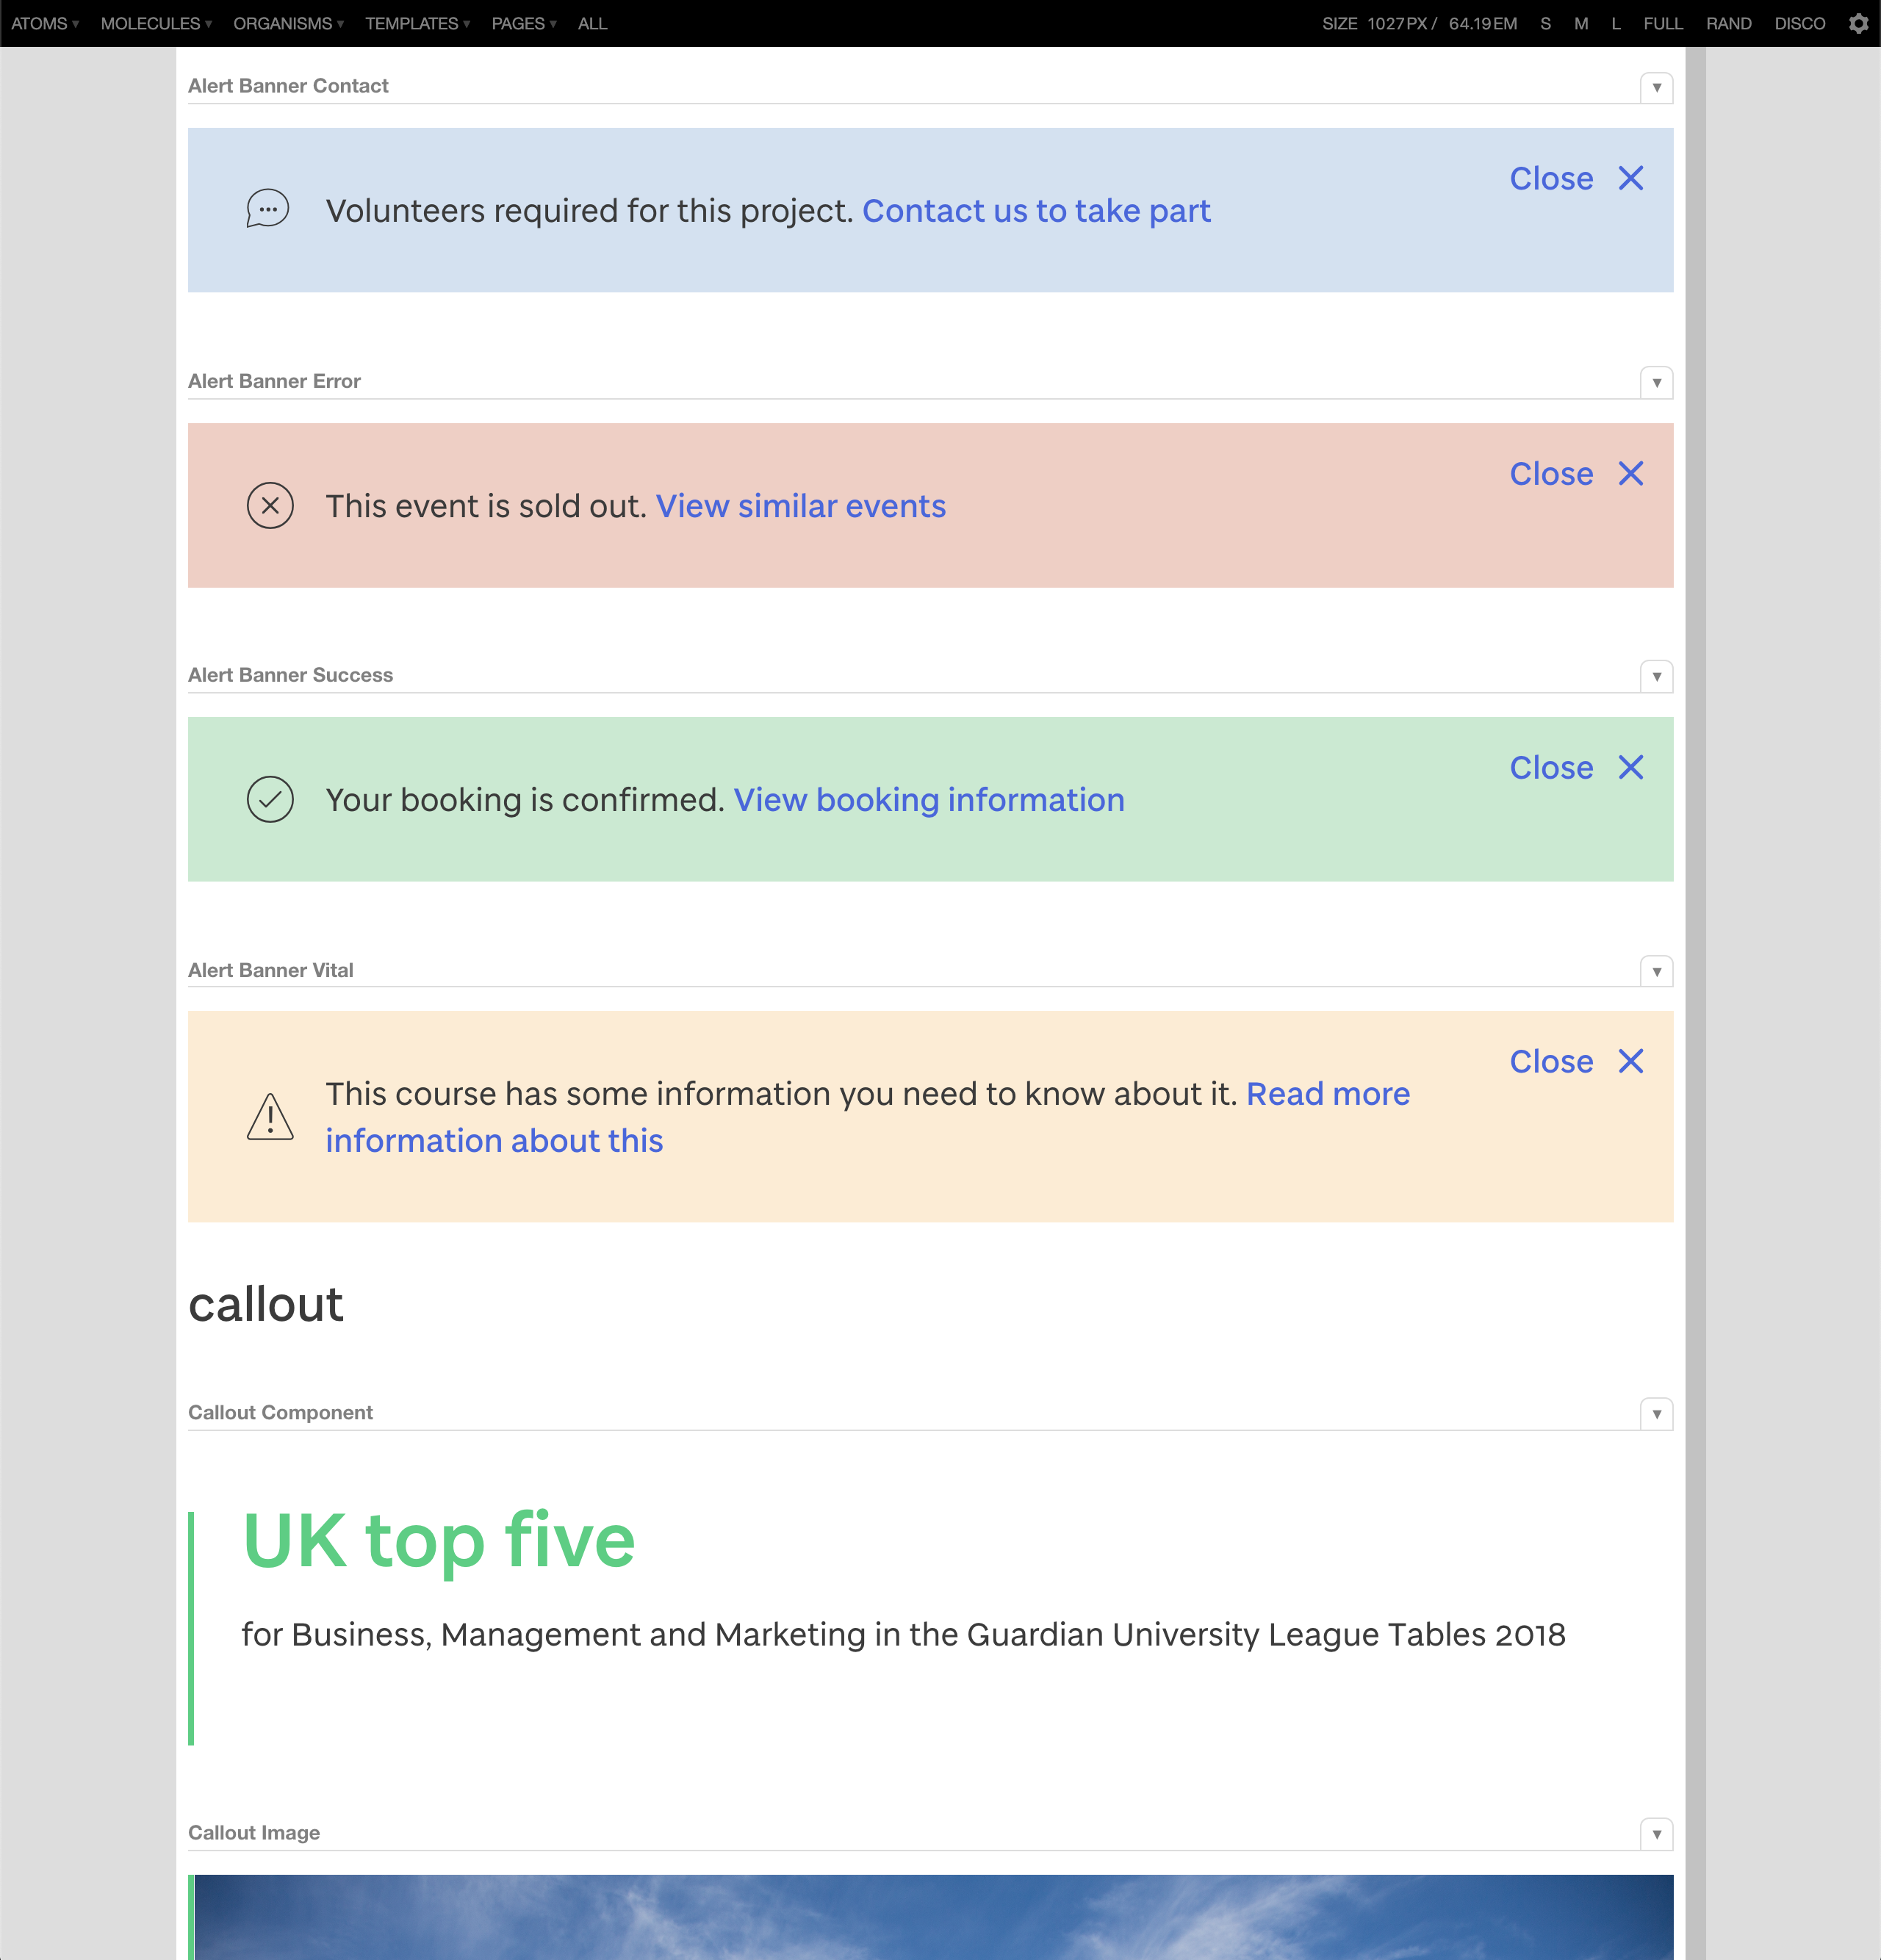Click the settings gear icon in toolbar

(x=1858, y=23)
